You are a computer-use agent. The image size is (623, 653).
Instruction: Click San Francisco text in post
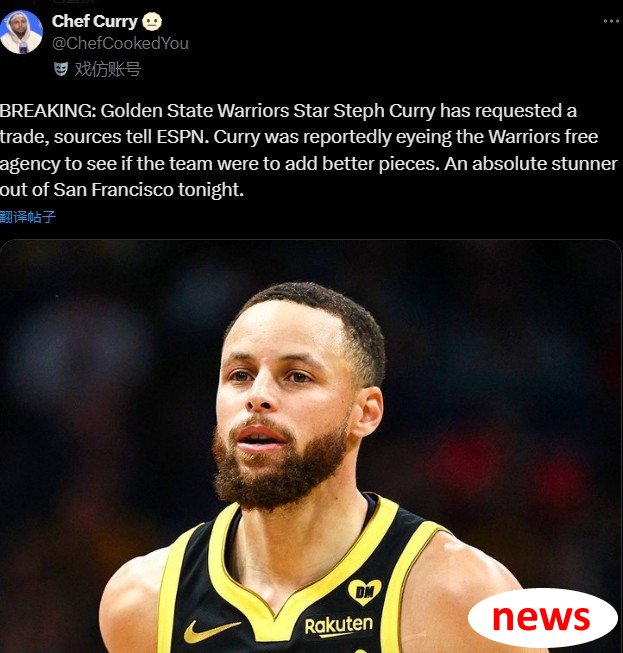(113, 190)
